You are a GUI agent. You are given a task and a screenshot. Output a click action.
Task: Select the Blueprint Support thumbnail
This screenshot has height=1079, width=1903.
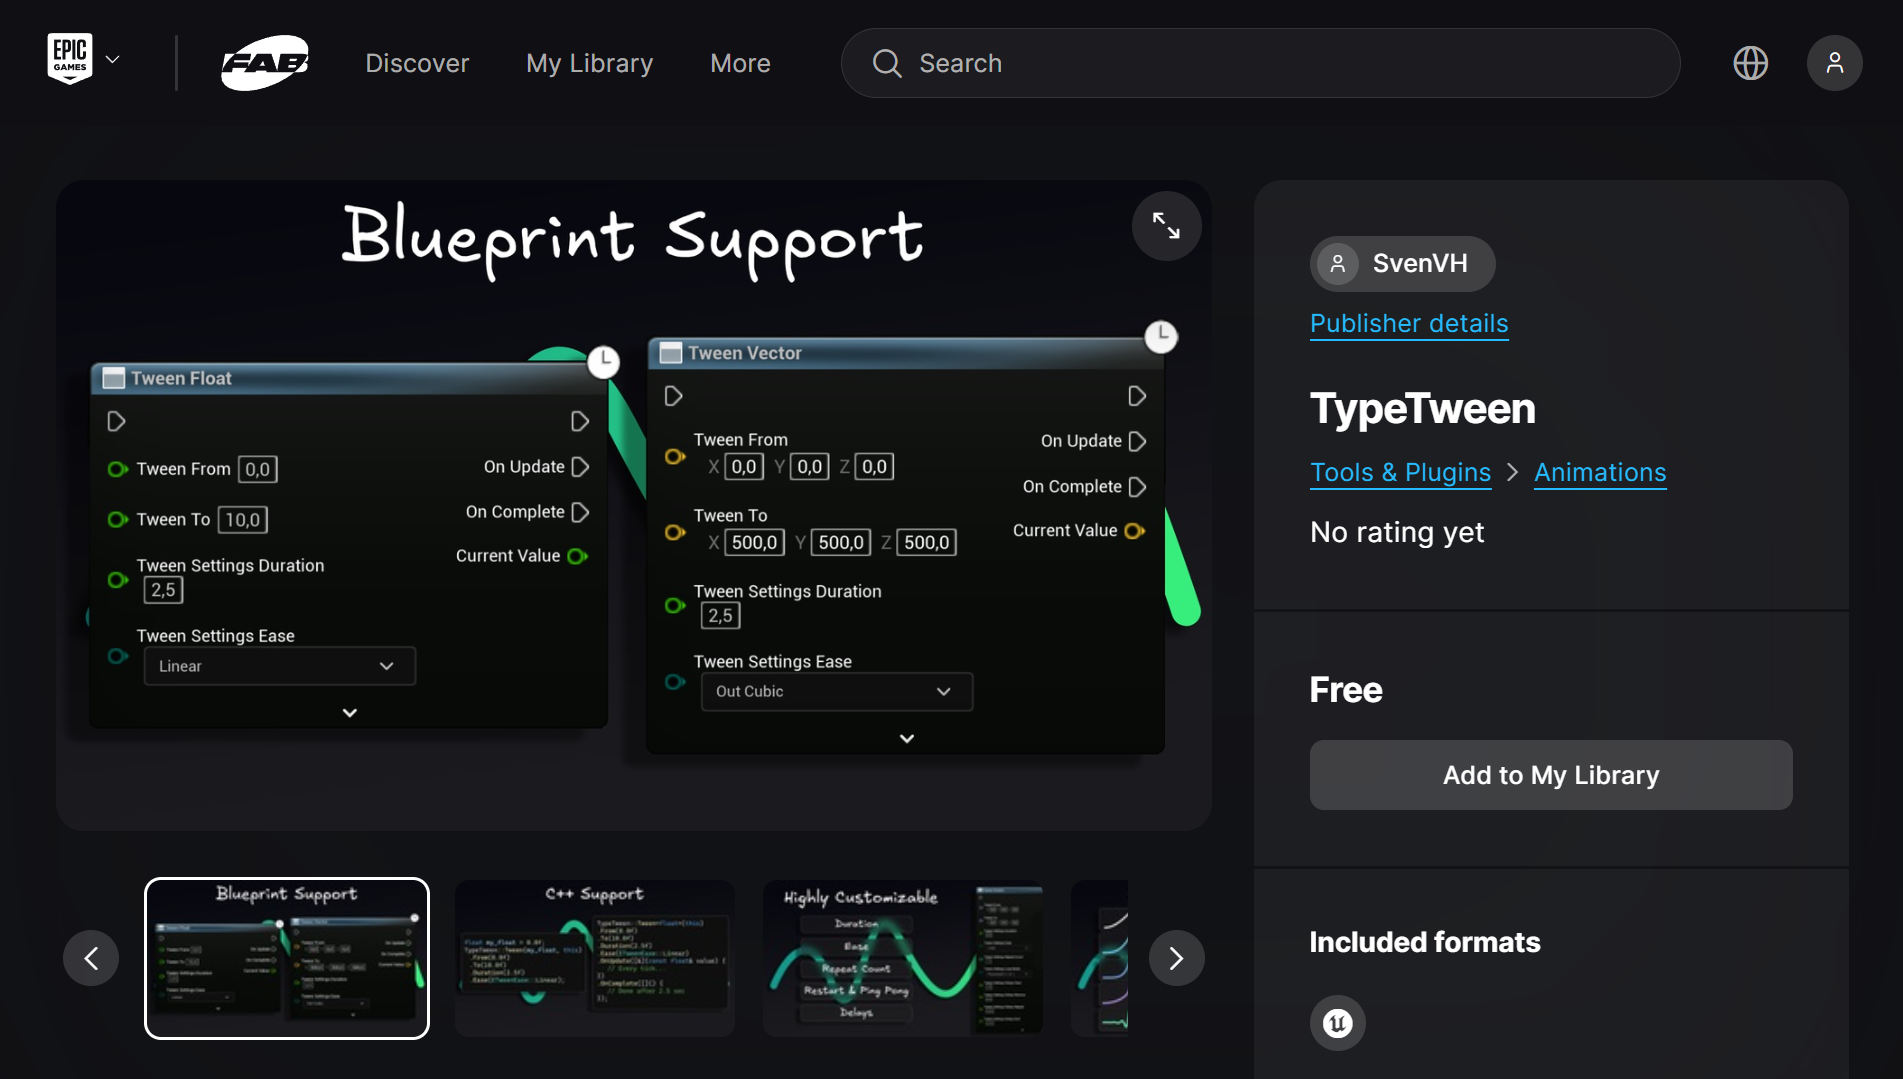(x=287, y=958)
